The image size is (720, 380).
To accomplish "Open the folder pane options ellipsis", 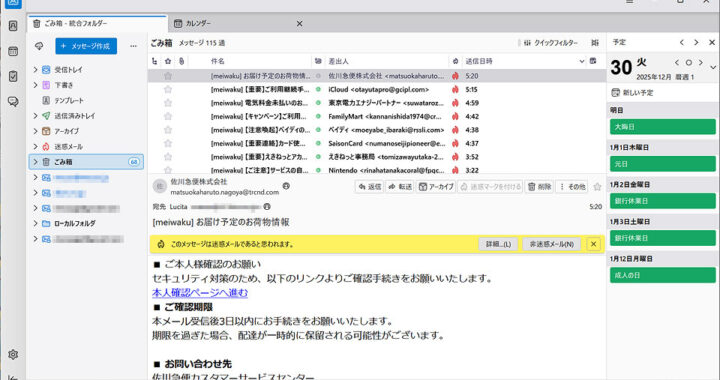I will click(133, 46).
